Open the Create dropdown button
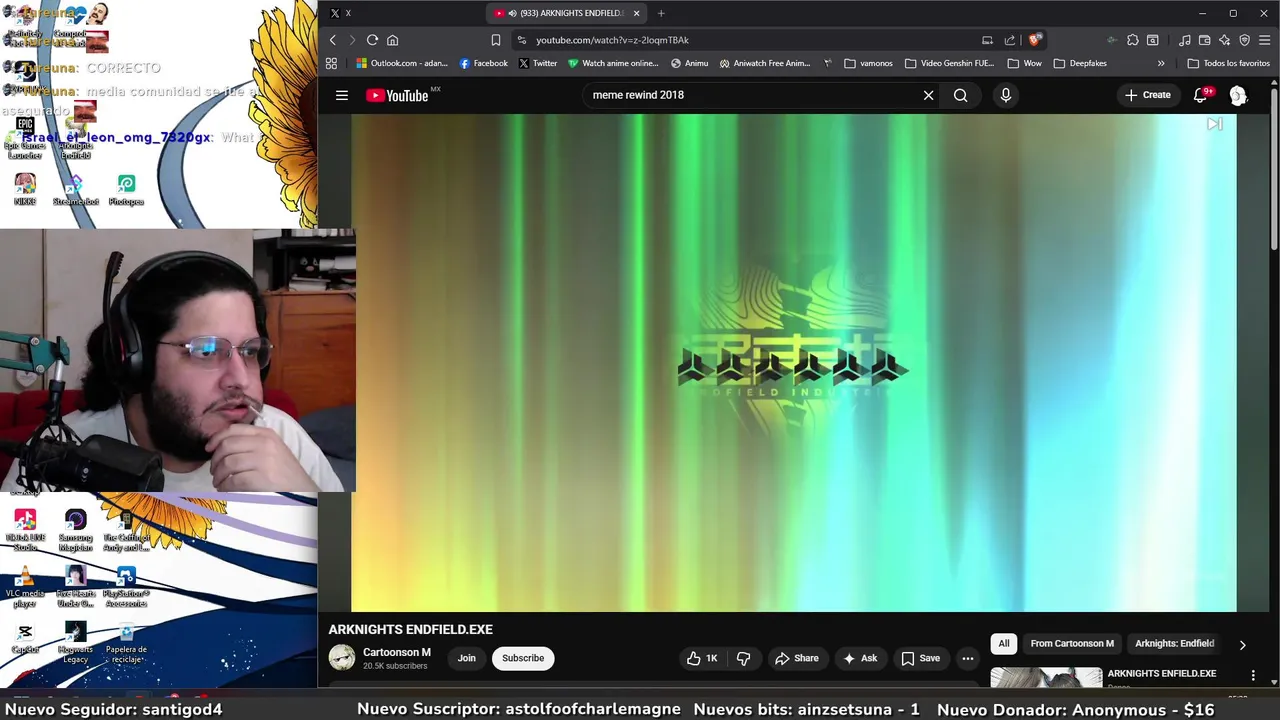Viewport: 1280px width, 720px height. (1147, 95)
